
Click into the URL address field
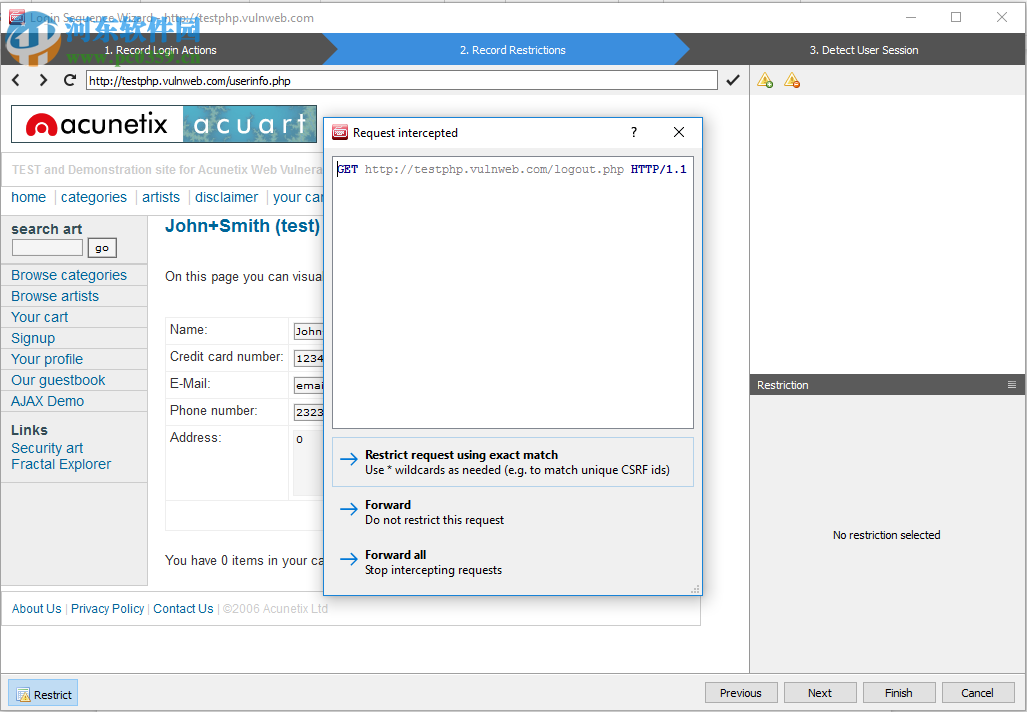coord(401,81)
